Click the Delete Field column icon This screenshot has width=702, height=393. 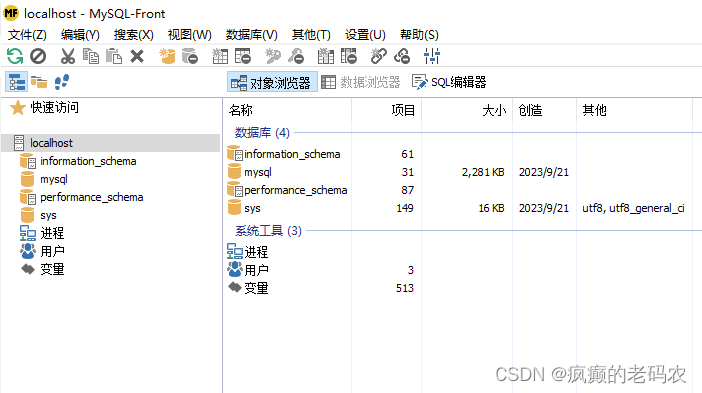click(349, 56)
